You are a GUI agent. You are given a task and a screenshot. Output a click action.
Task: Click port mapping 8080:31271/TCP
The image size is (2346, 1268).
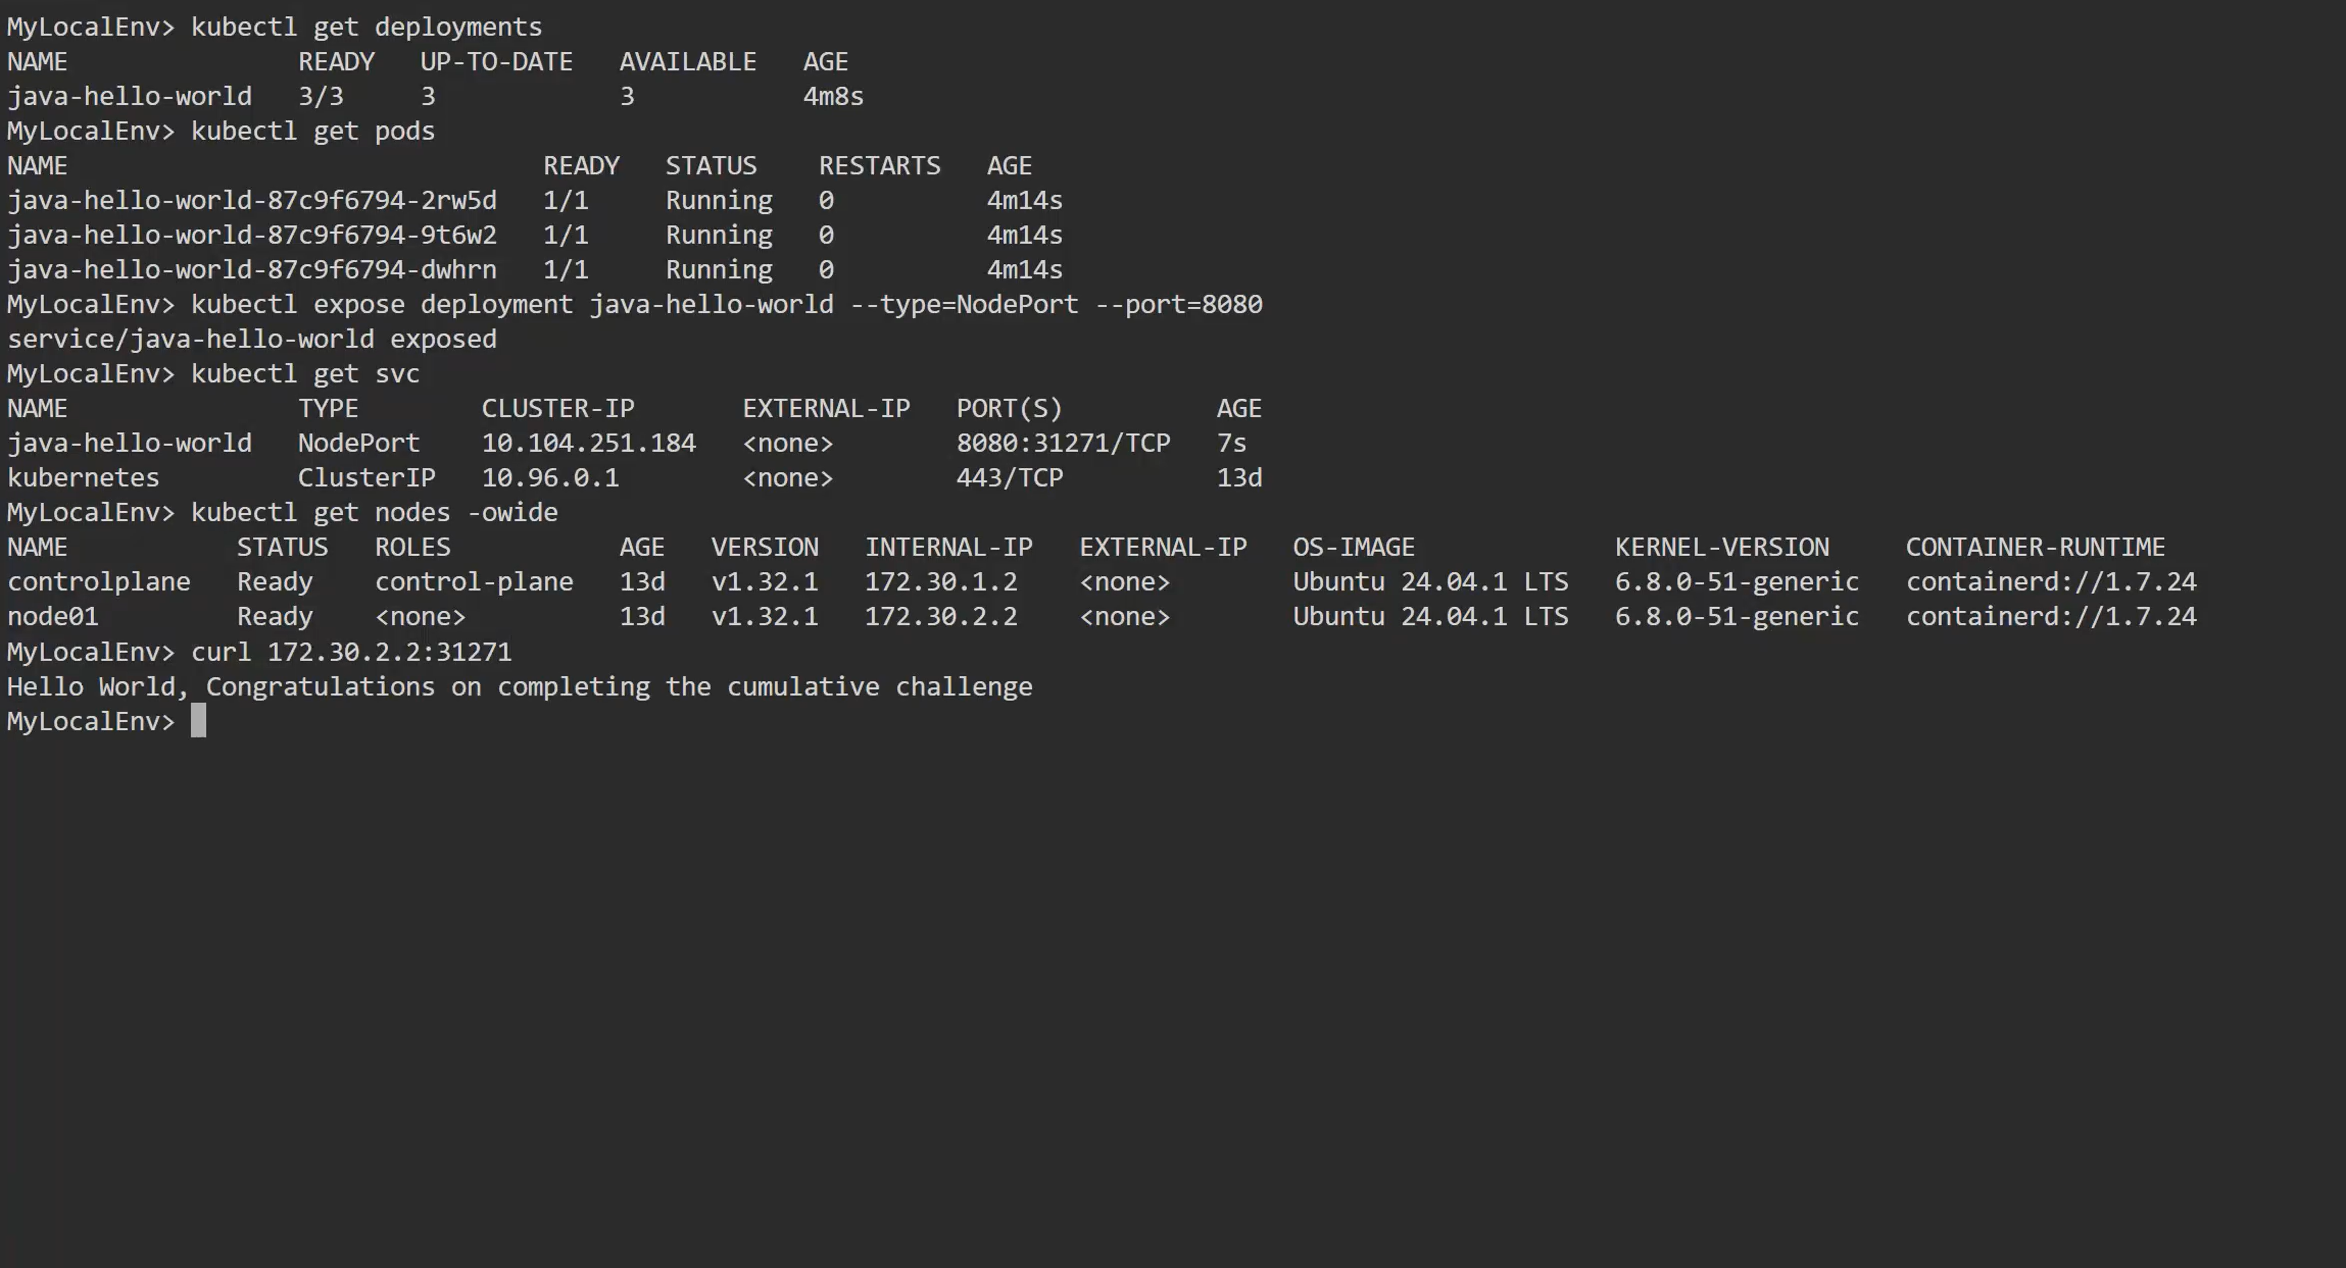pos(1062,443)
